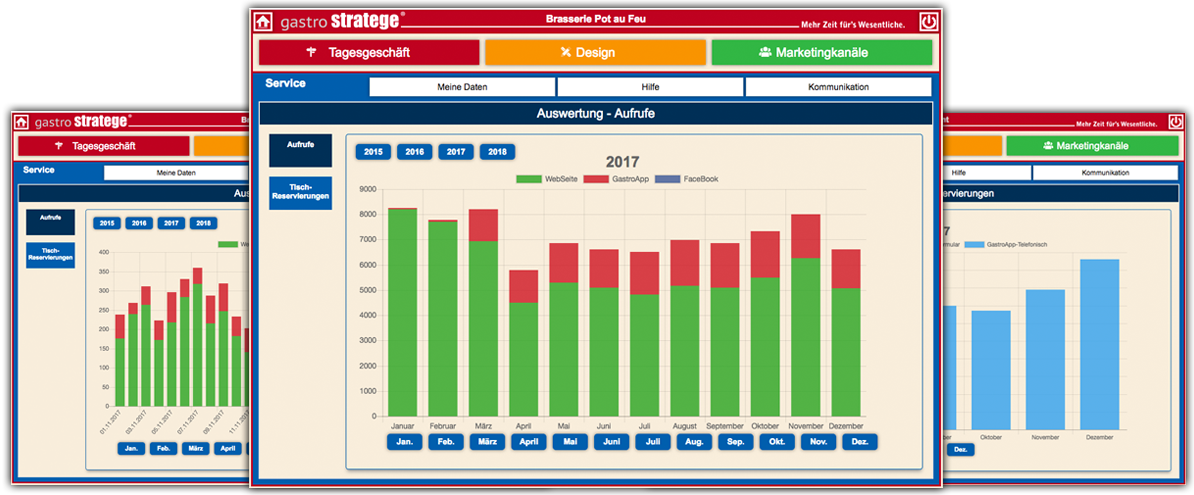Click the Januar bar in the 2017 chart
The width and height of the screenshot is (1194, 495).
point(403,310)
